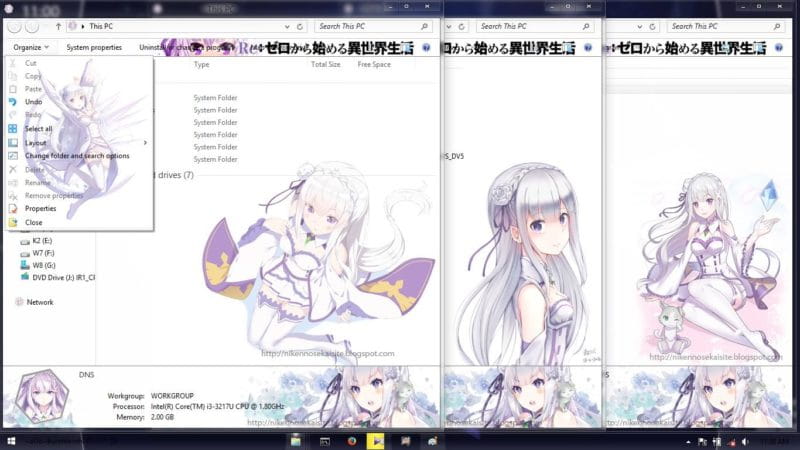The image size is (800, 450).
Task: Go back using the Back arrow button
Action: click(x=14, y=27)
